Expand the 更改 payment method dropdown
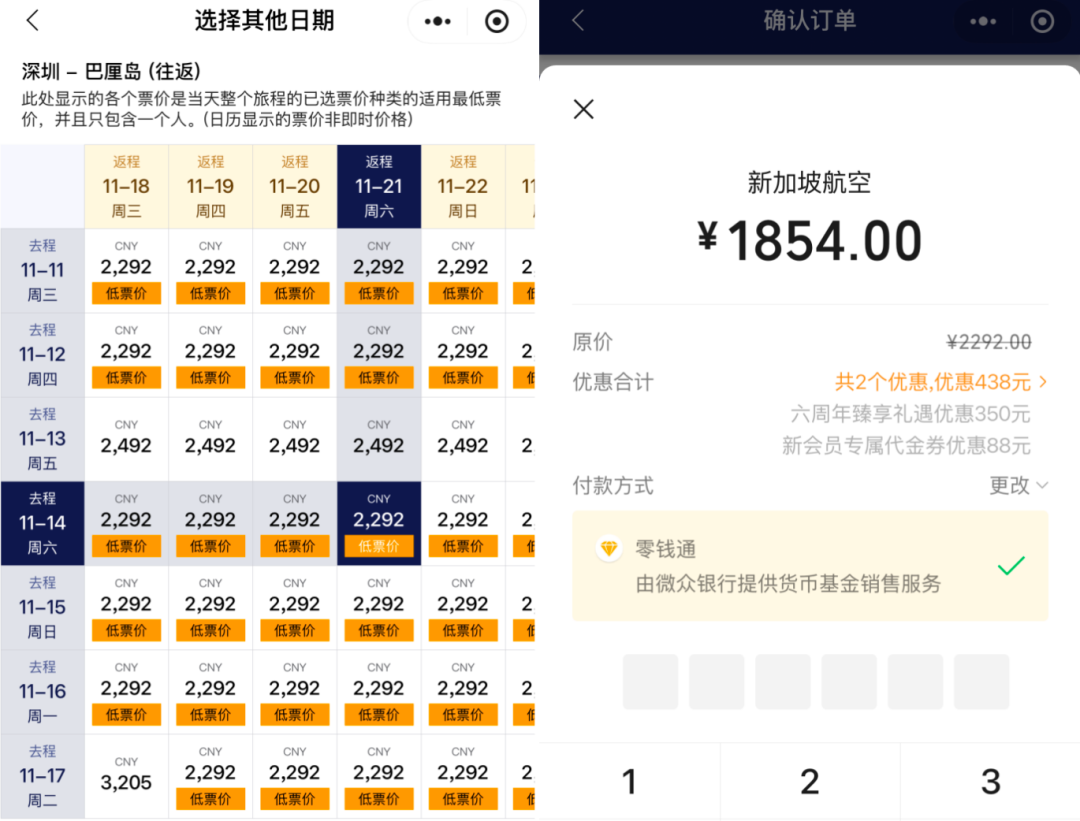The width and height of the screenshot is (1080, 821). coord(1019,486)
